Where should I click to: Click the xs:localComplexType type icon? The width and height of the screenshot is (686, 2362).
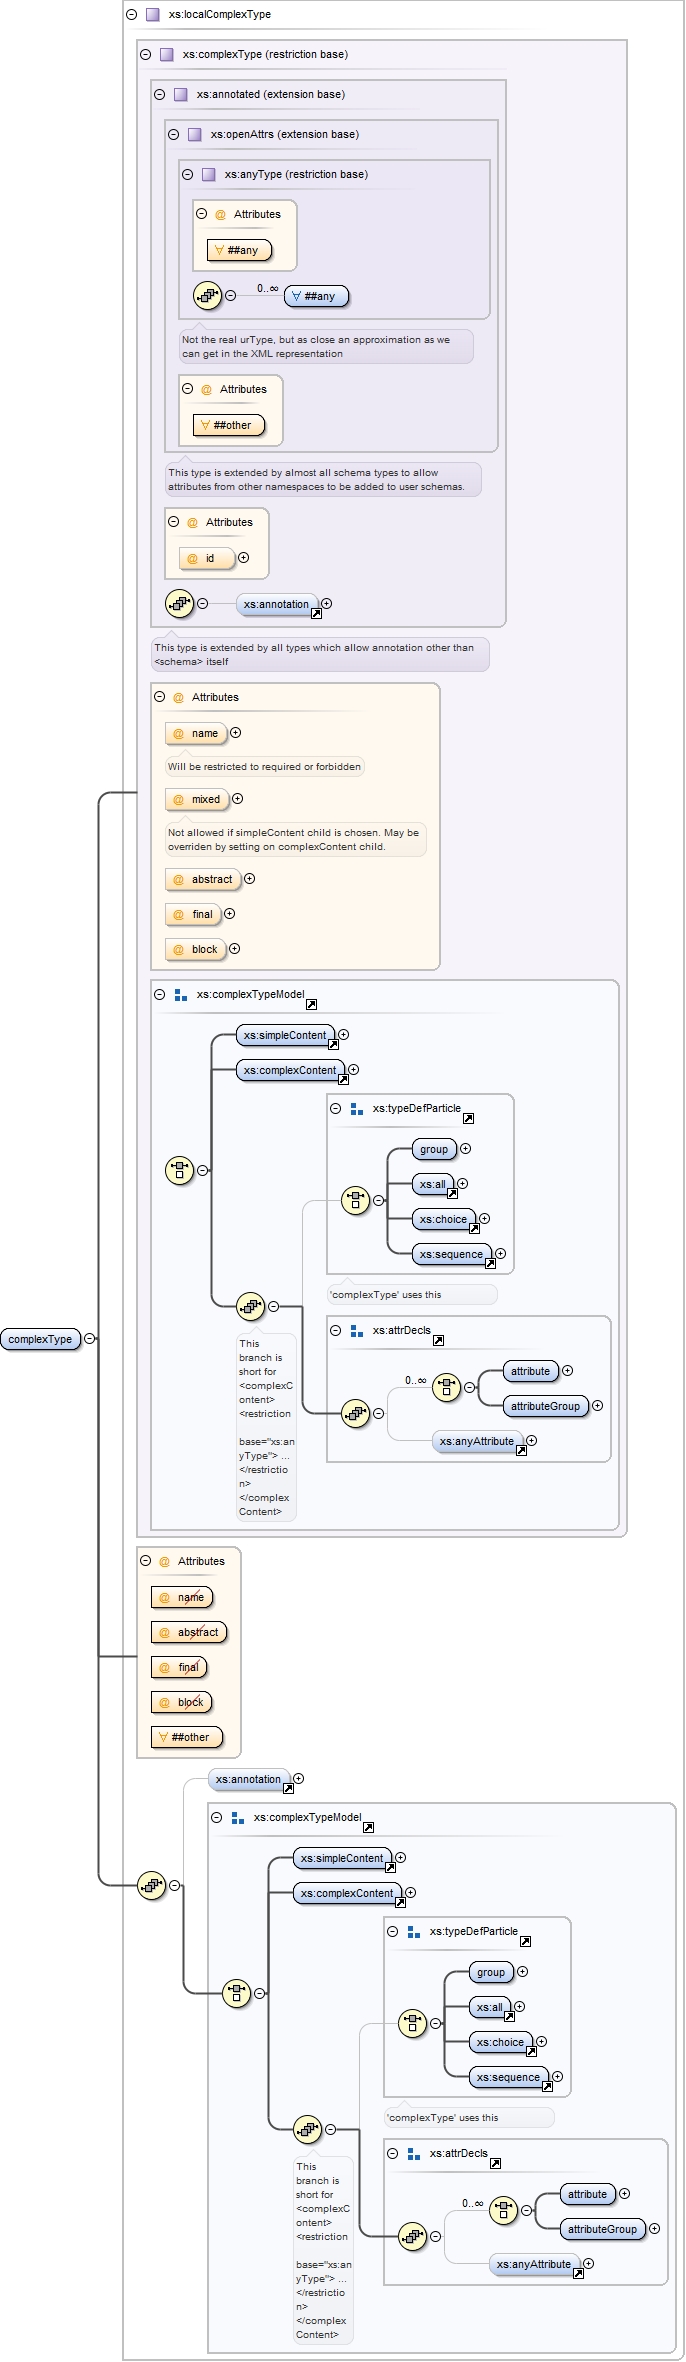tap(153, 15)
